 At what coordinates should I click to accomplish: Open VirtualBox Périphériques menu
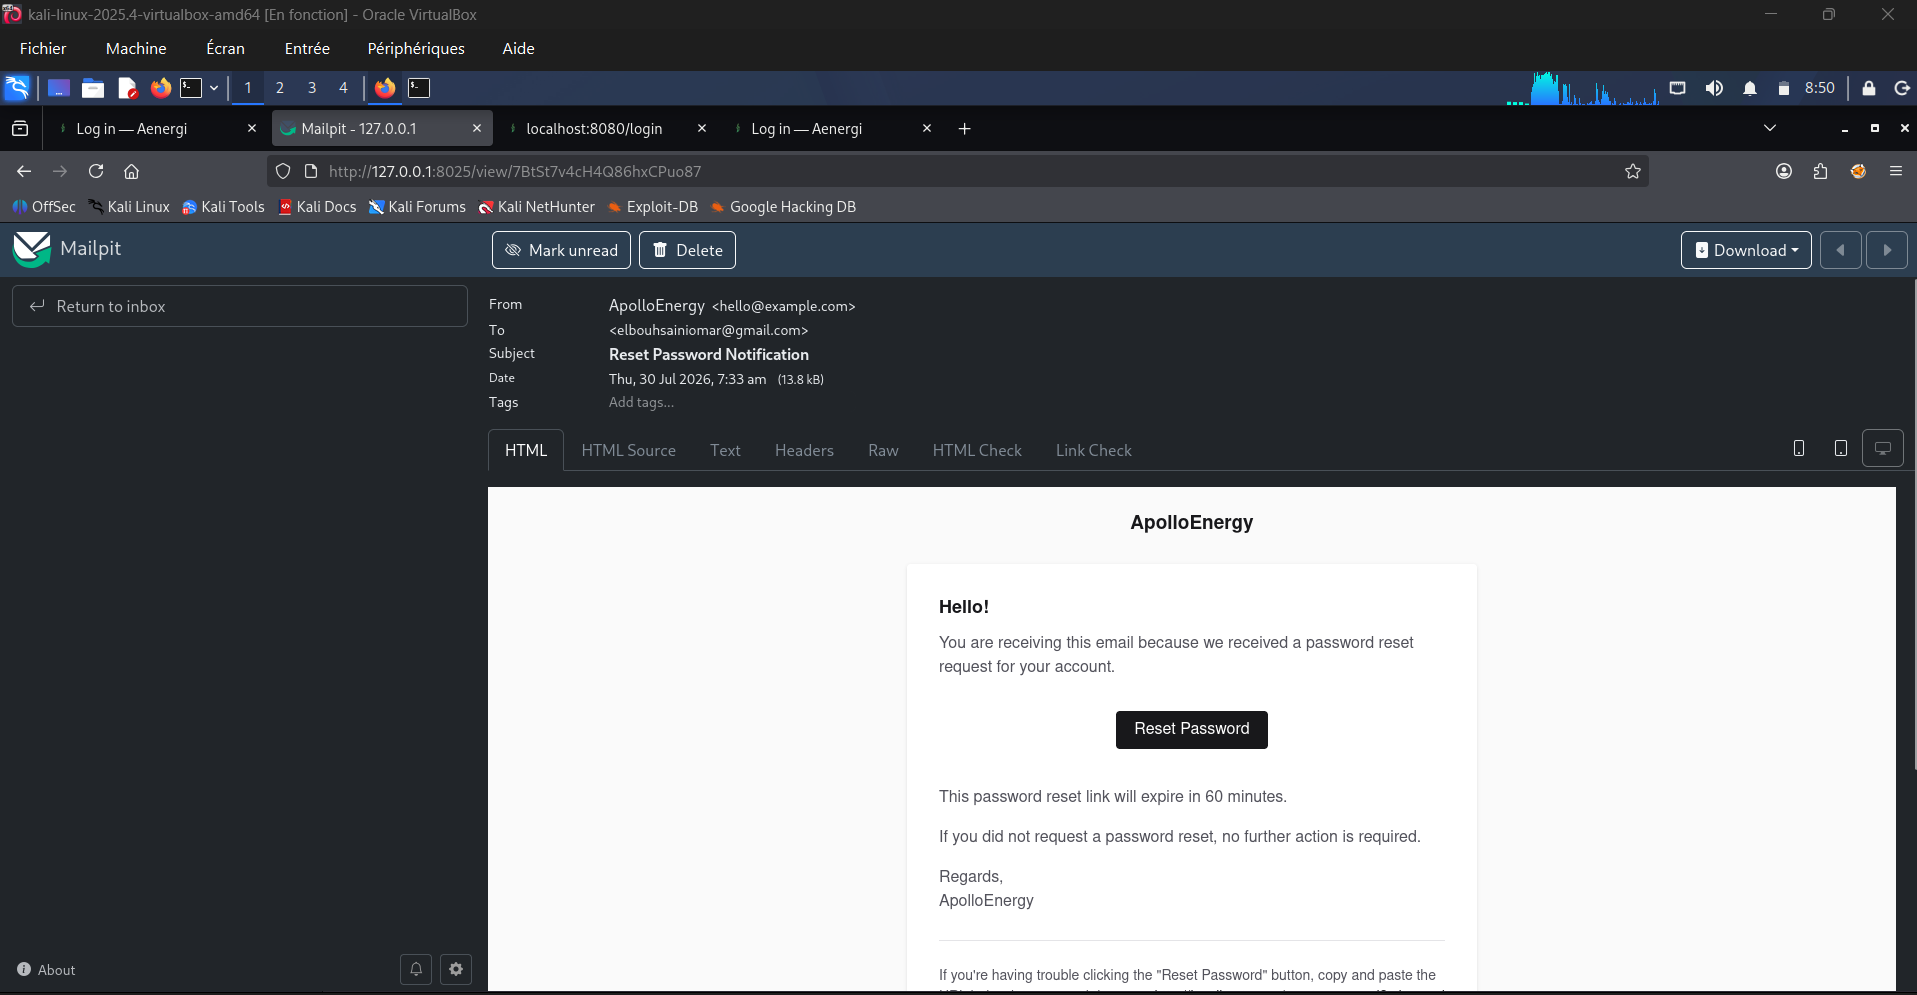pyautogui.click(x=416, y=48)
